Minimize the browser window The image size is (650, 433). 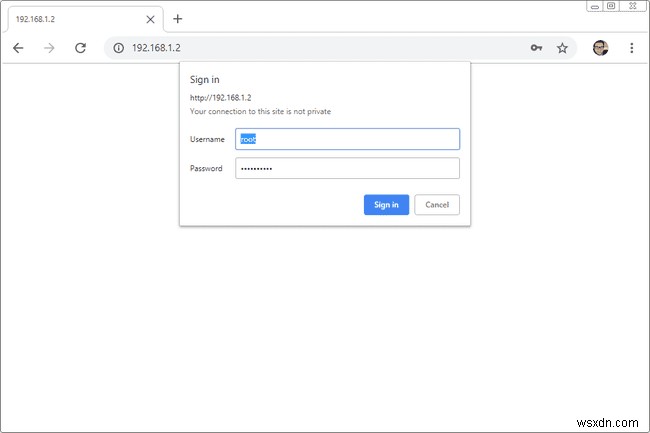[x=594, y=6]
